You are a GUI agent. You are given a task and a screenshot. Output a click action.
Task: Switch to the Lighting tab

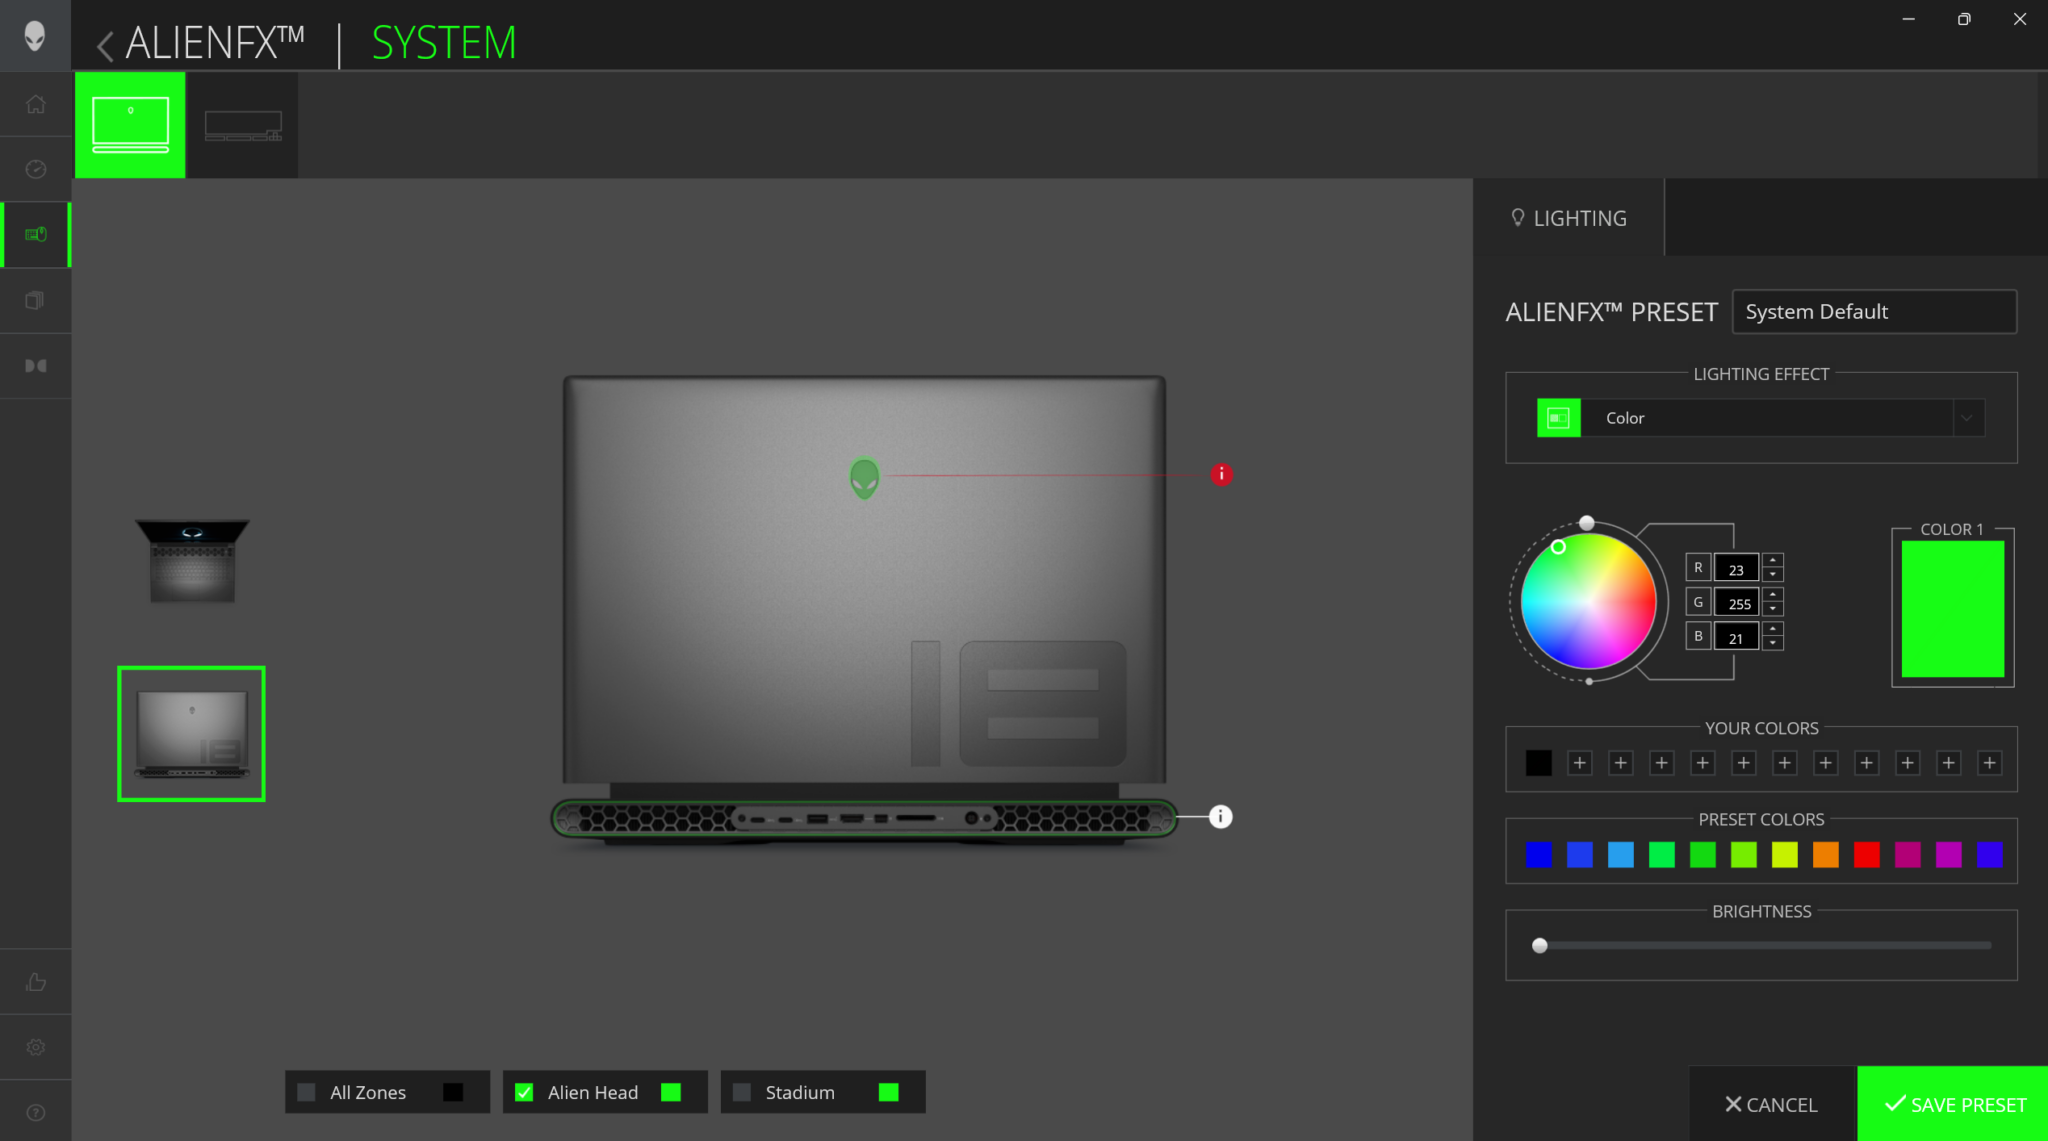tap(1569, 218)
